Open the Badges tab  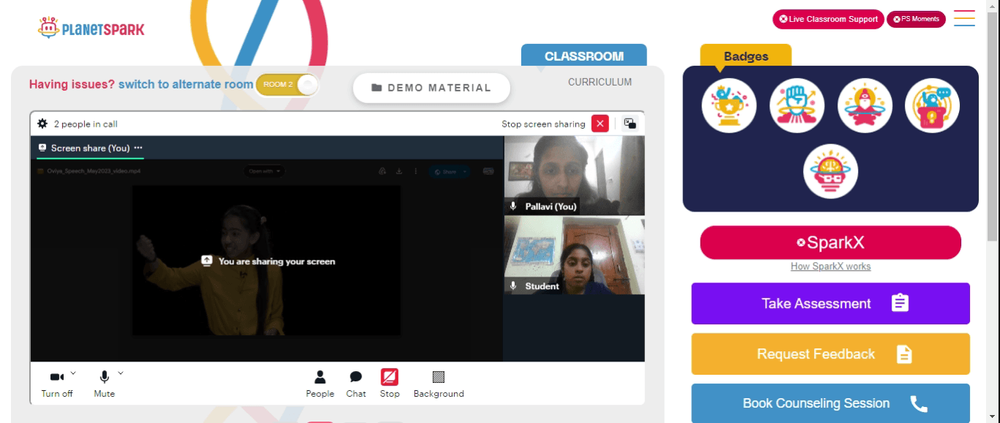pos(746,56)
